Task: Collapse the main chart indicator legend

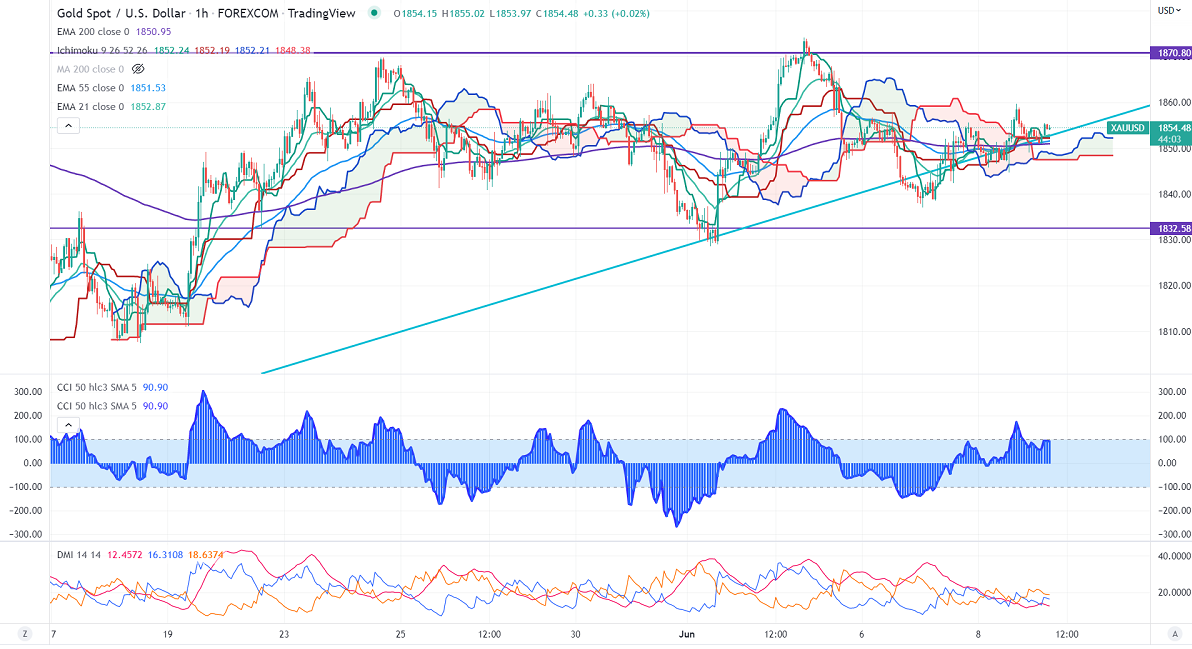Action: [x=68, y=125]
